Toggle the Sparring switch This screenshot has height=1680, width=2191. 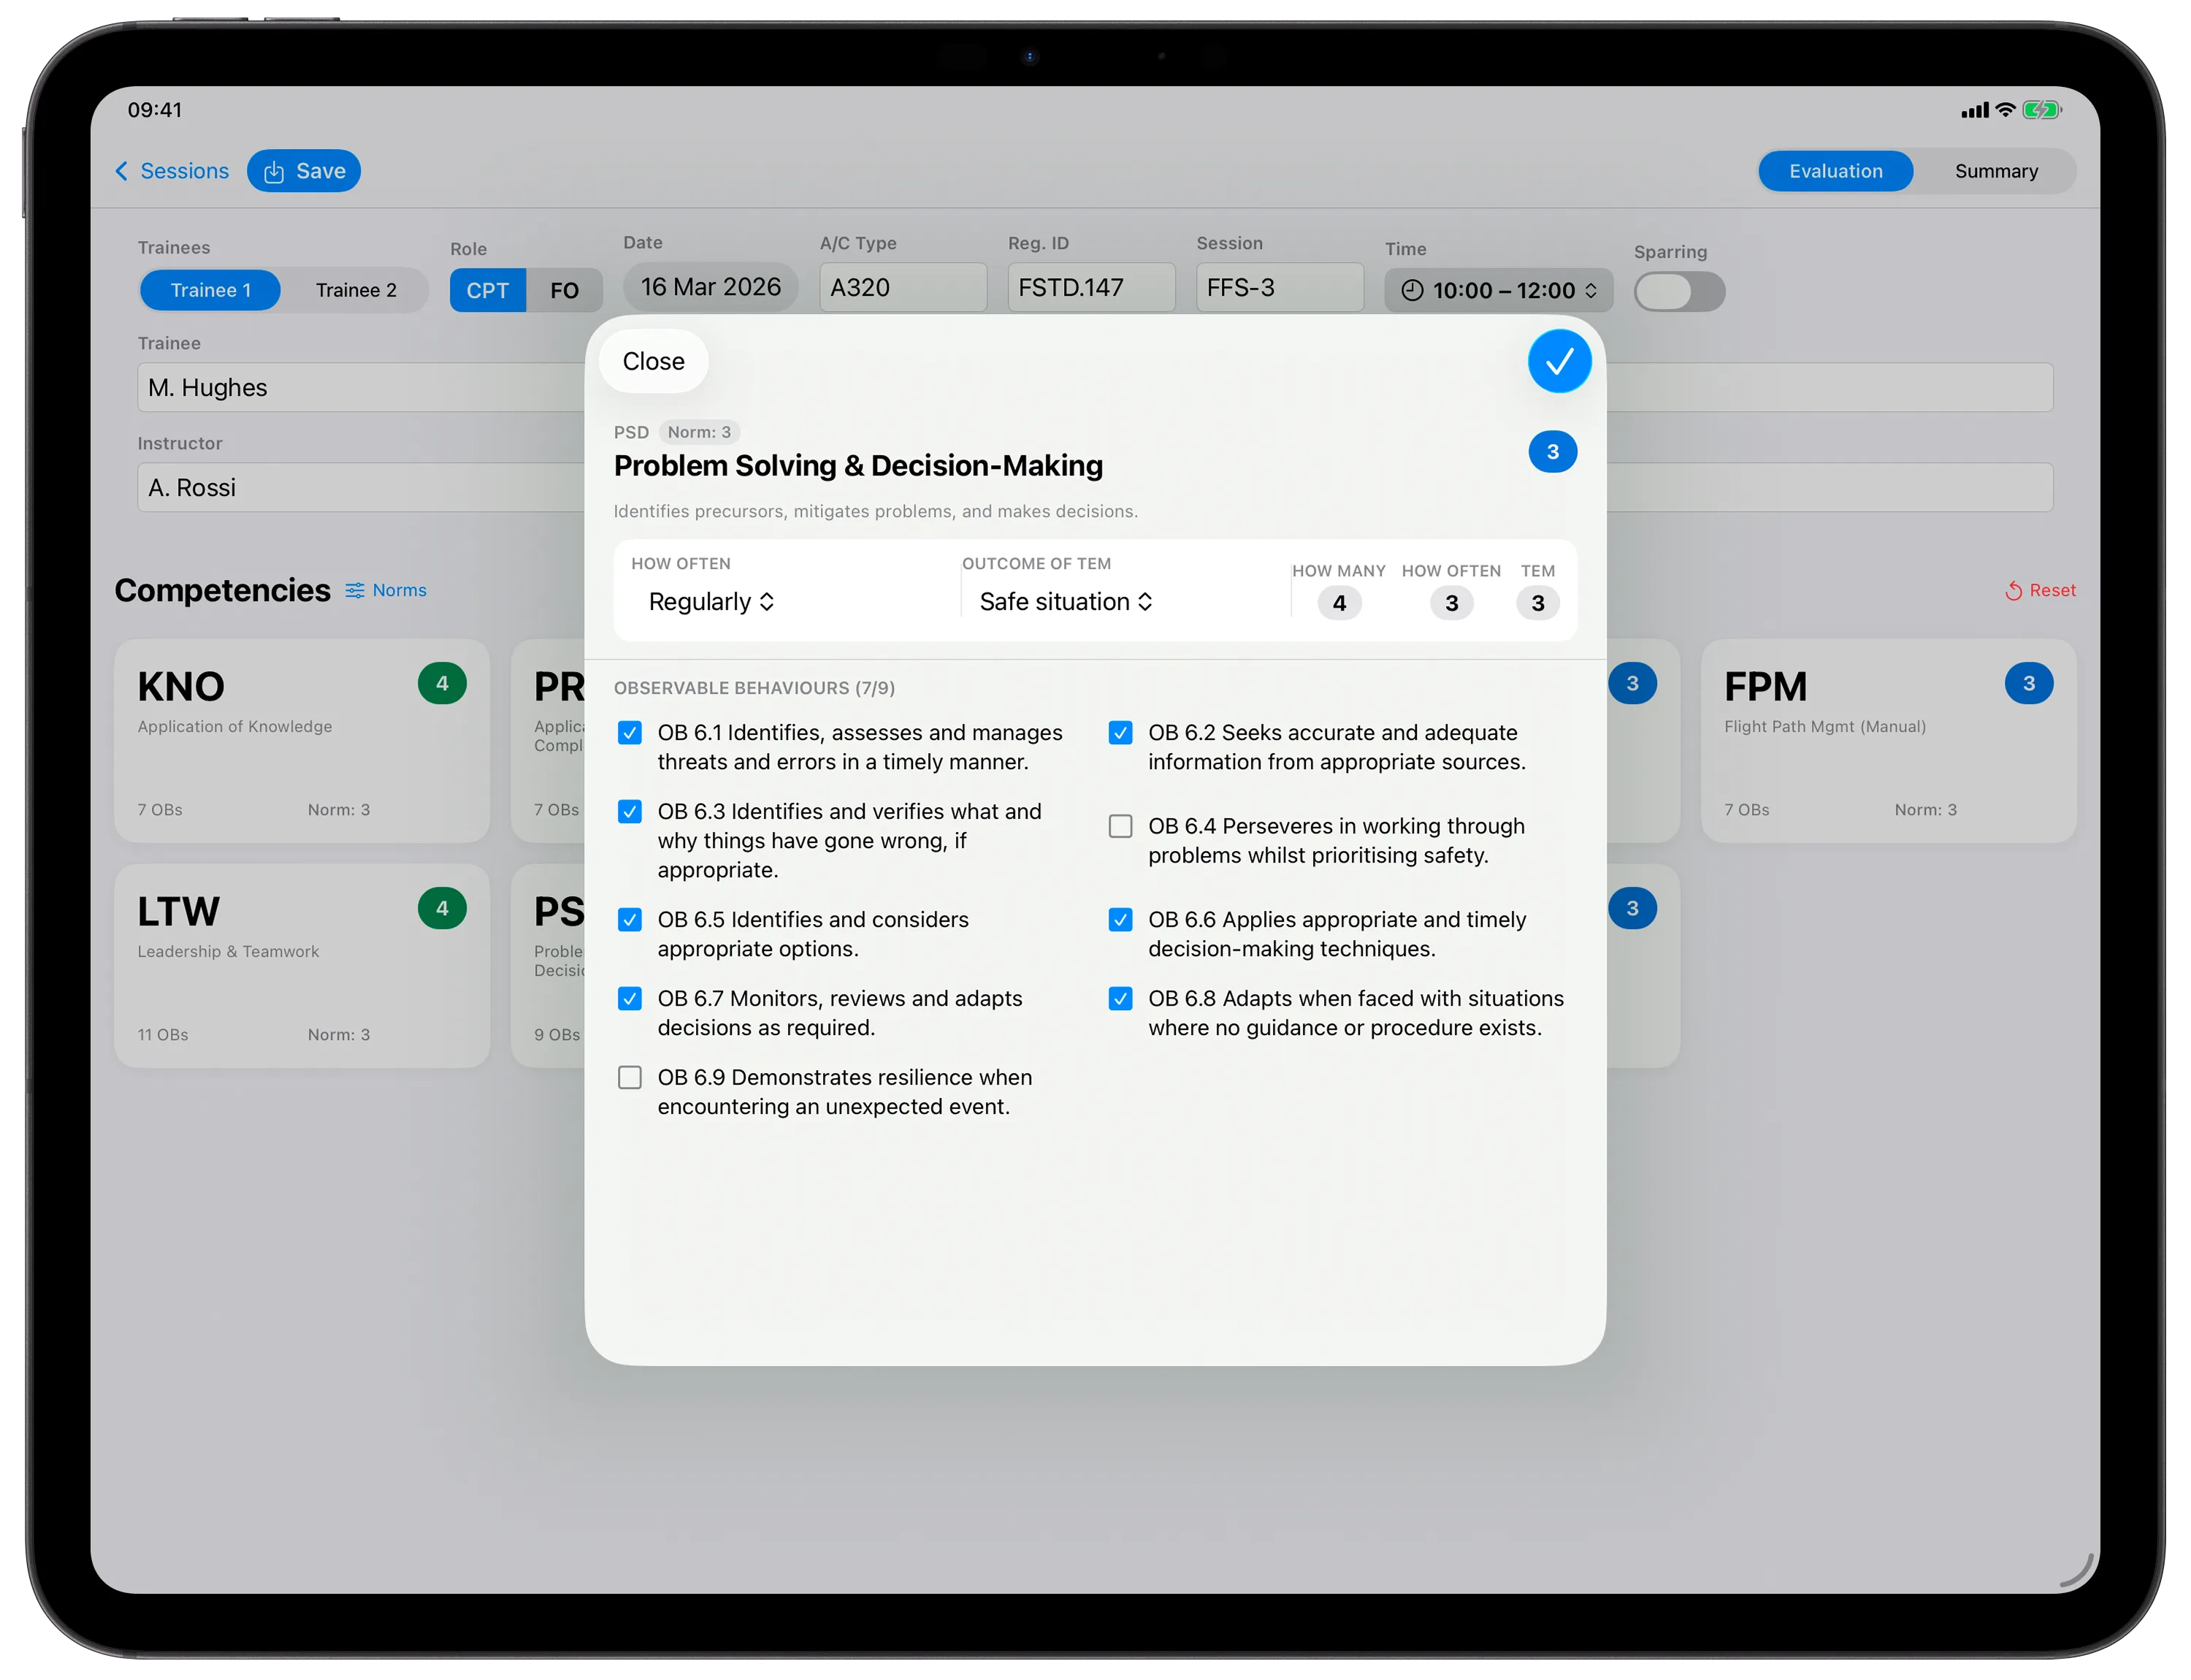pos(1678,291)
